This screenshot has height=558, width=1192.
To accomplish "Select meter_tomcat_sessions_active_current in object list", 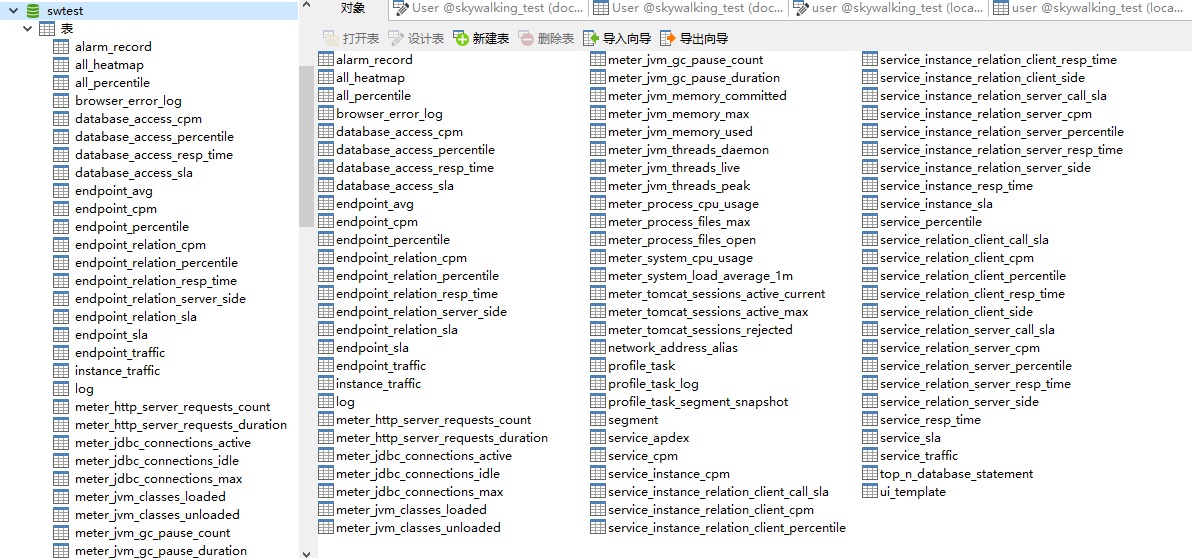I will tap(716, 293).
